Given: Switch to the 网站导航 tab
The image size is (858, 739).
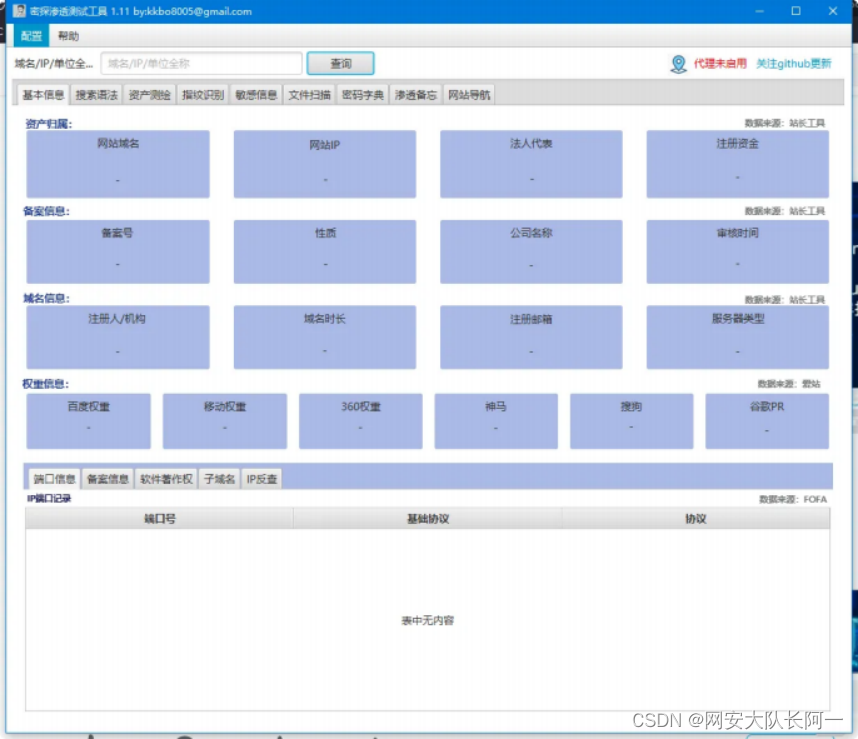Looking at the screenshot, I should 469,95.
